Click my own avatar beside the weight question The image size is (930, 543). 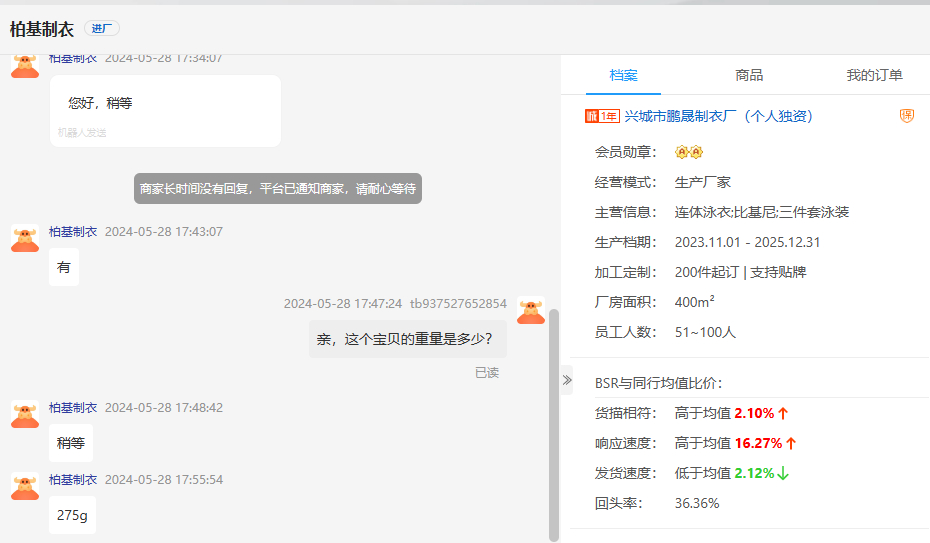(531, 310)
